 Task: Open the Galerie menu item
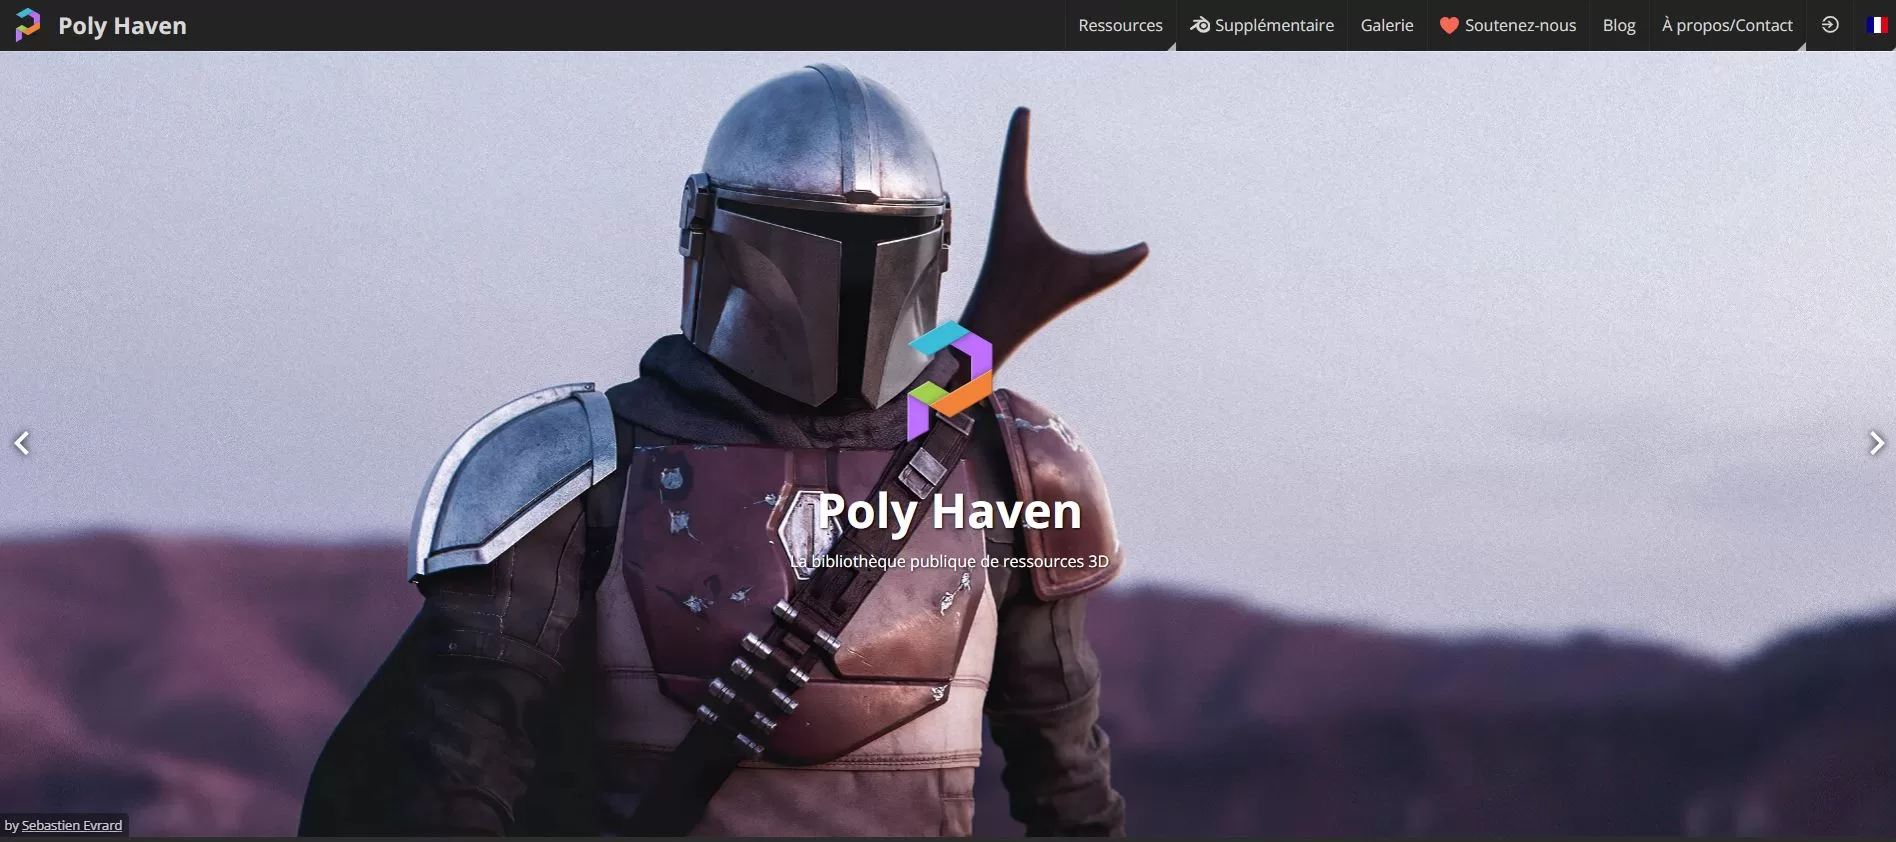coord(1386,25)
